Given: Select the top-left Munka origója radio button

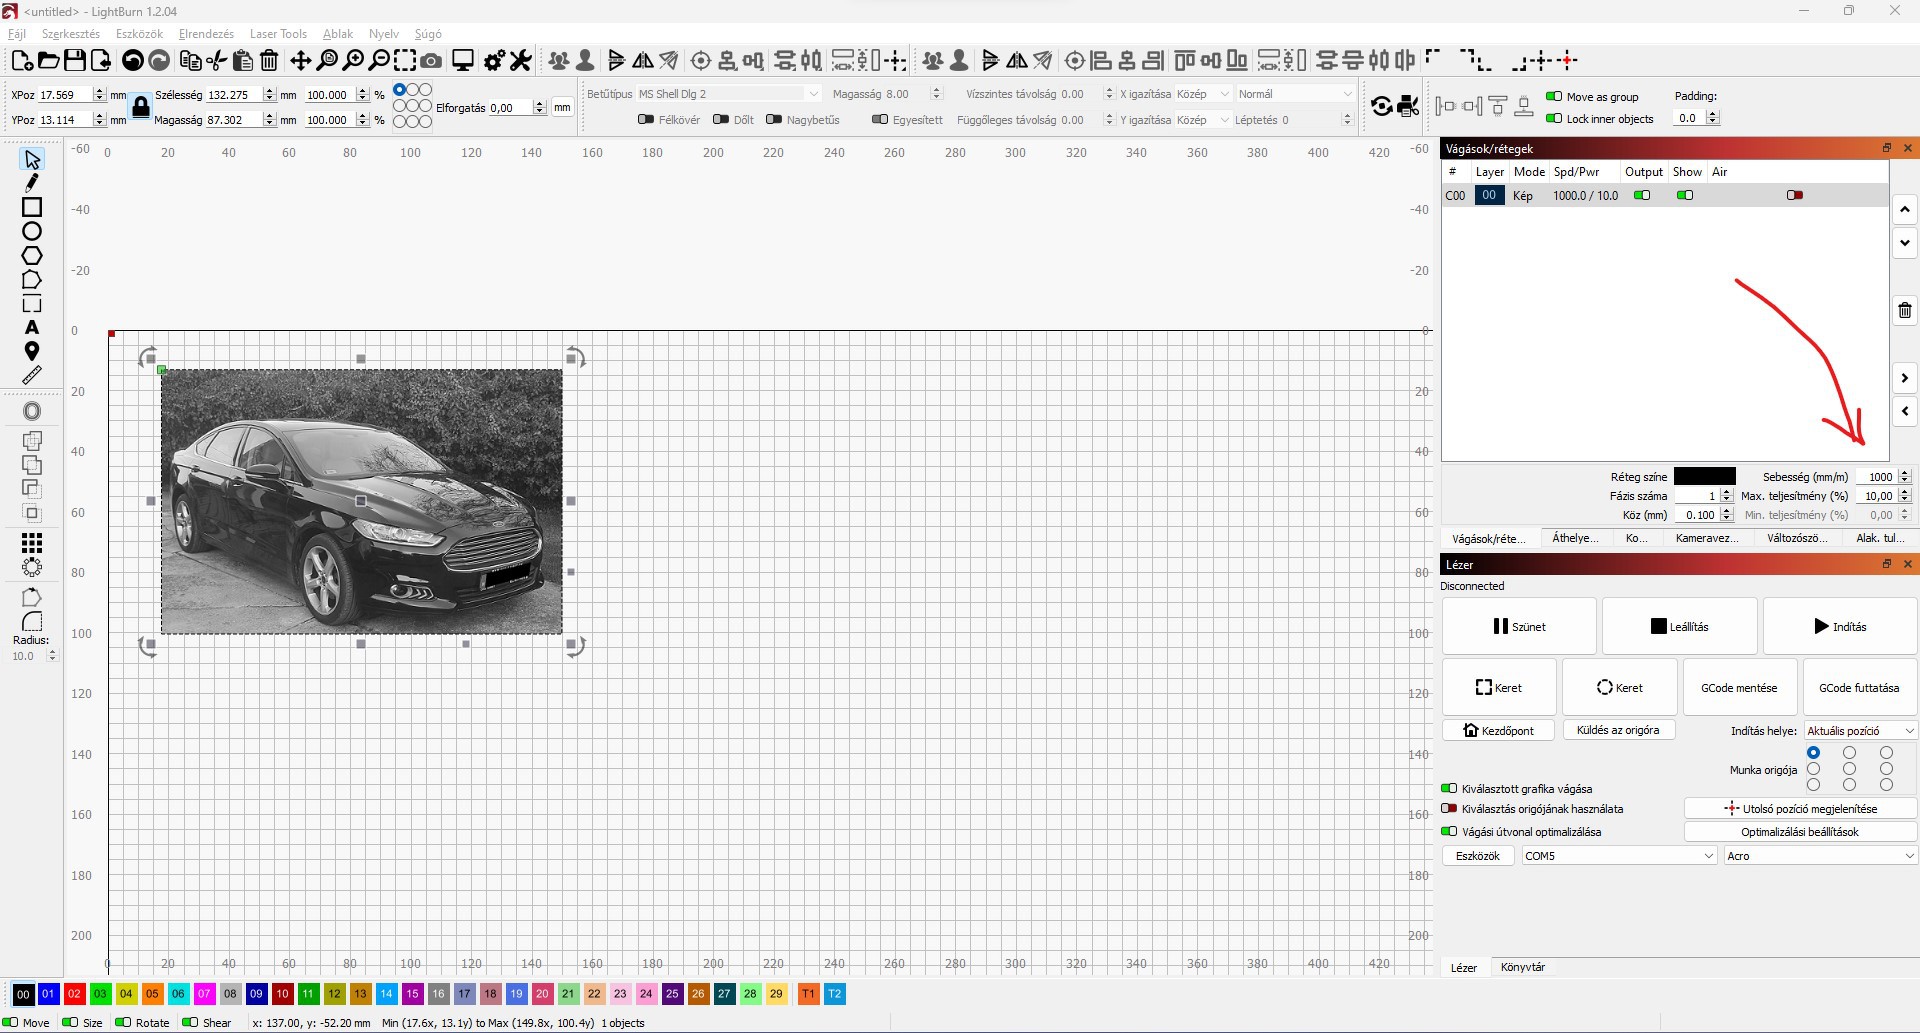Looking at the screenshot, I should tap(1813, 753).
